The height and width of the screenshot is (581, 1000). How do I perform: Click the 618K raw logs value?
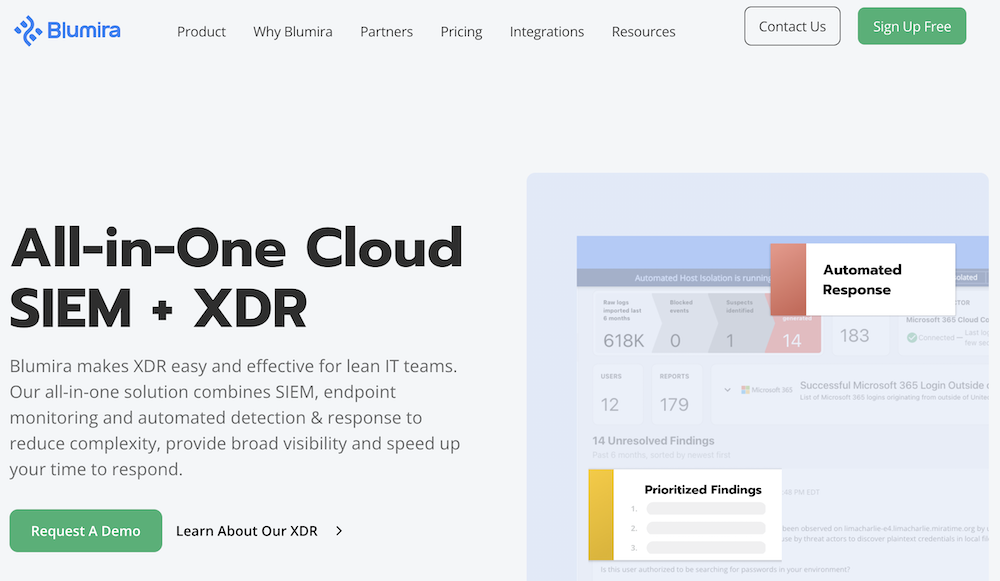click(624, 341)
